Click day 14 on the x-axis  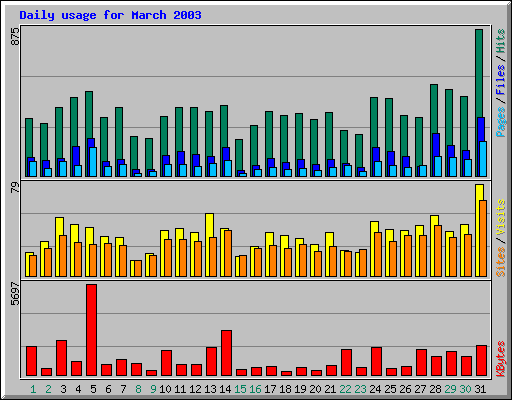tap(225, 389)
